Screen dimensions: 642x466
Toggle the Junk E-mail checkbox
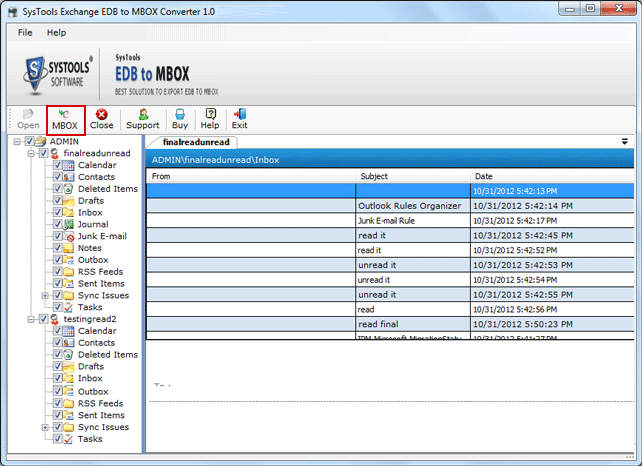click(57, 236)
